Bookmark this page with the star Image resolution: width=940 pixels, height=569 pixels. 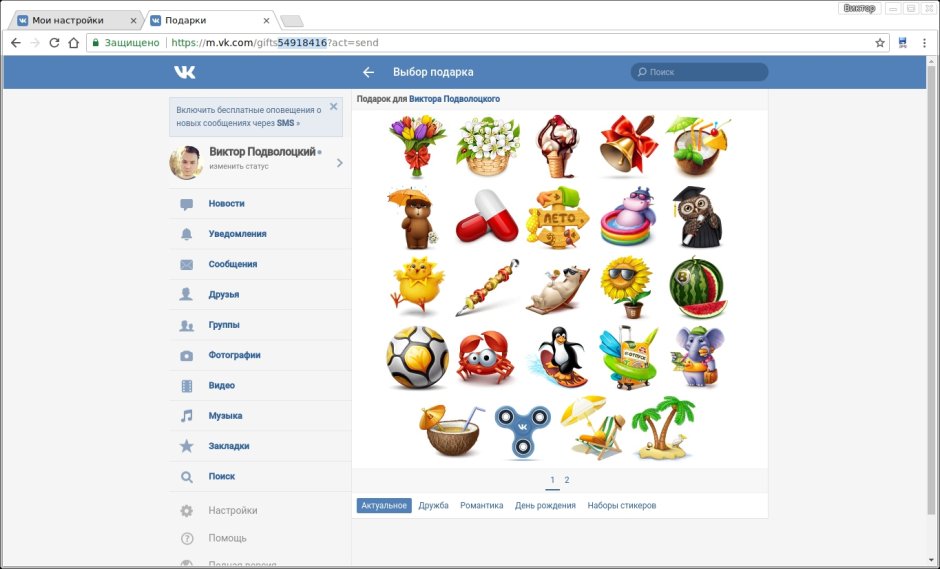pyautogui.click(x=879, y=43)
